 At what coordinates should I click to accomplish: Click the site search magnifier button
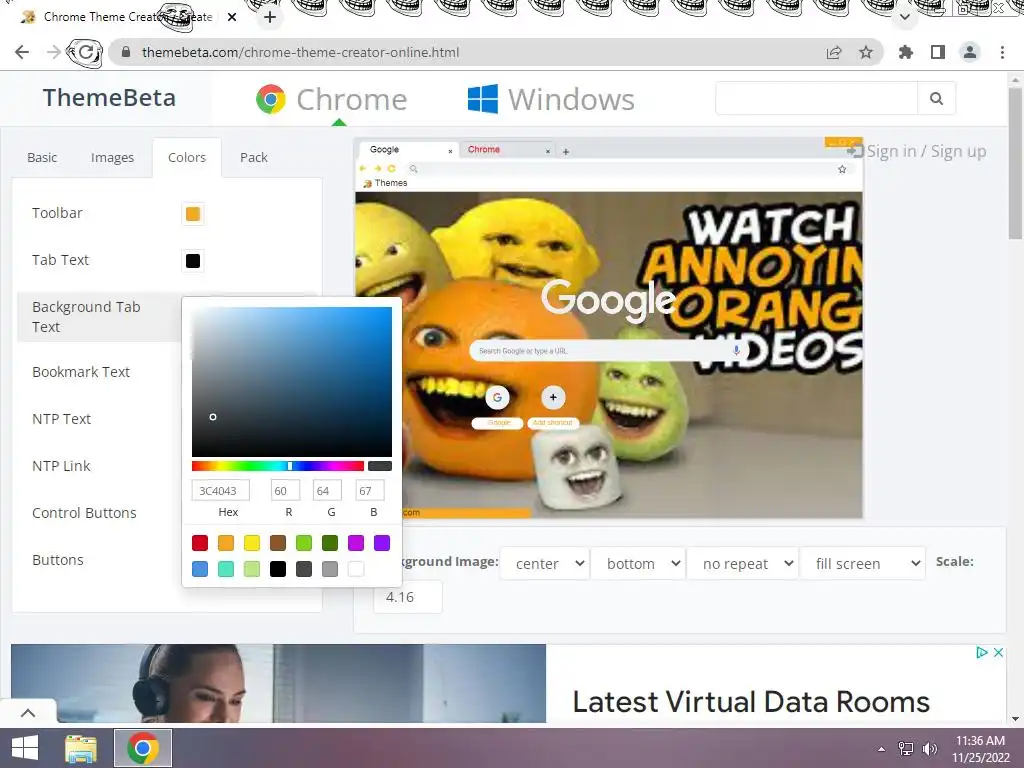(936, 98)
